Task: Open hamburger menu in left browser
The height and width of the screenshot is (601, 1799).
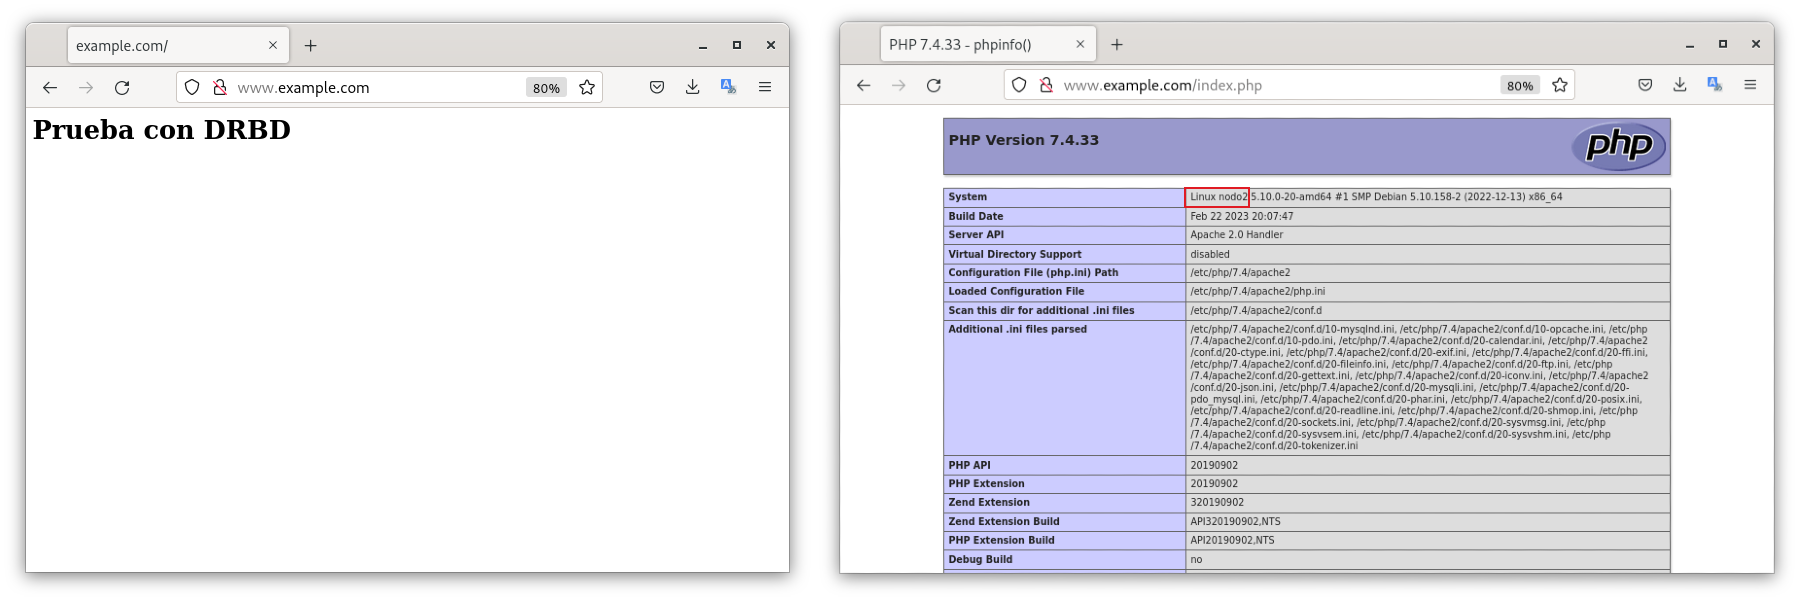Action: coord(765,88)
